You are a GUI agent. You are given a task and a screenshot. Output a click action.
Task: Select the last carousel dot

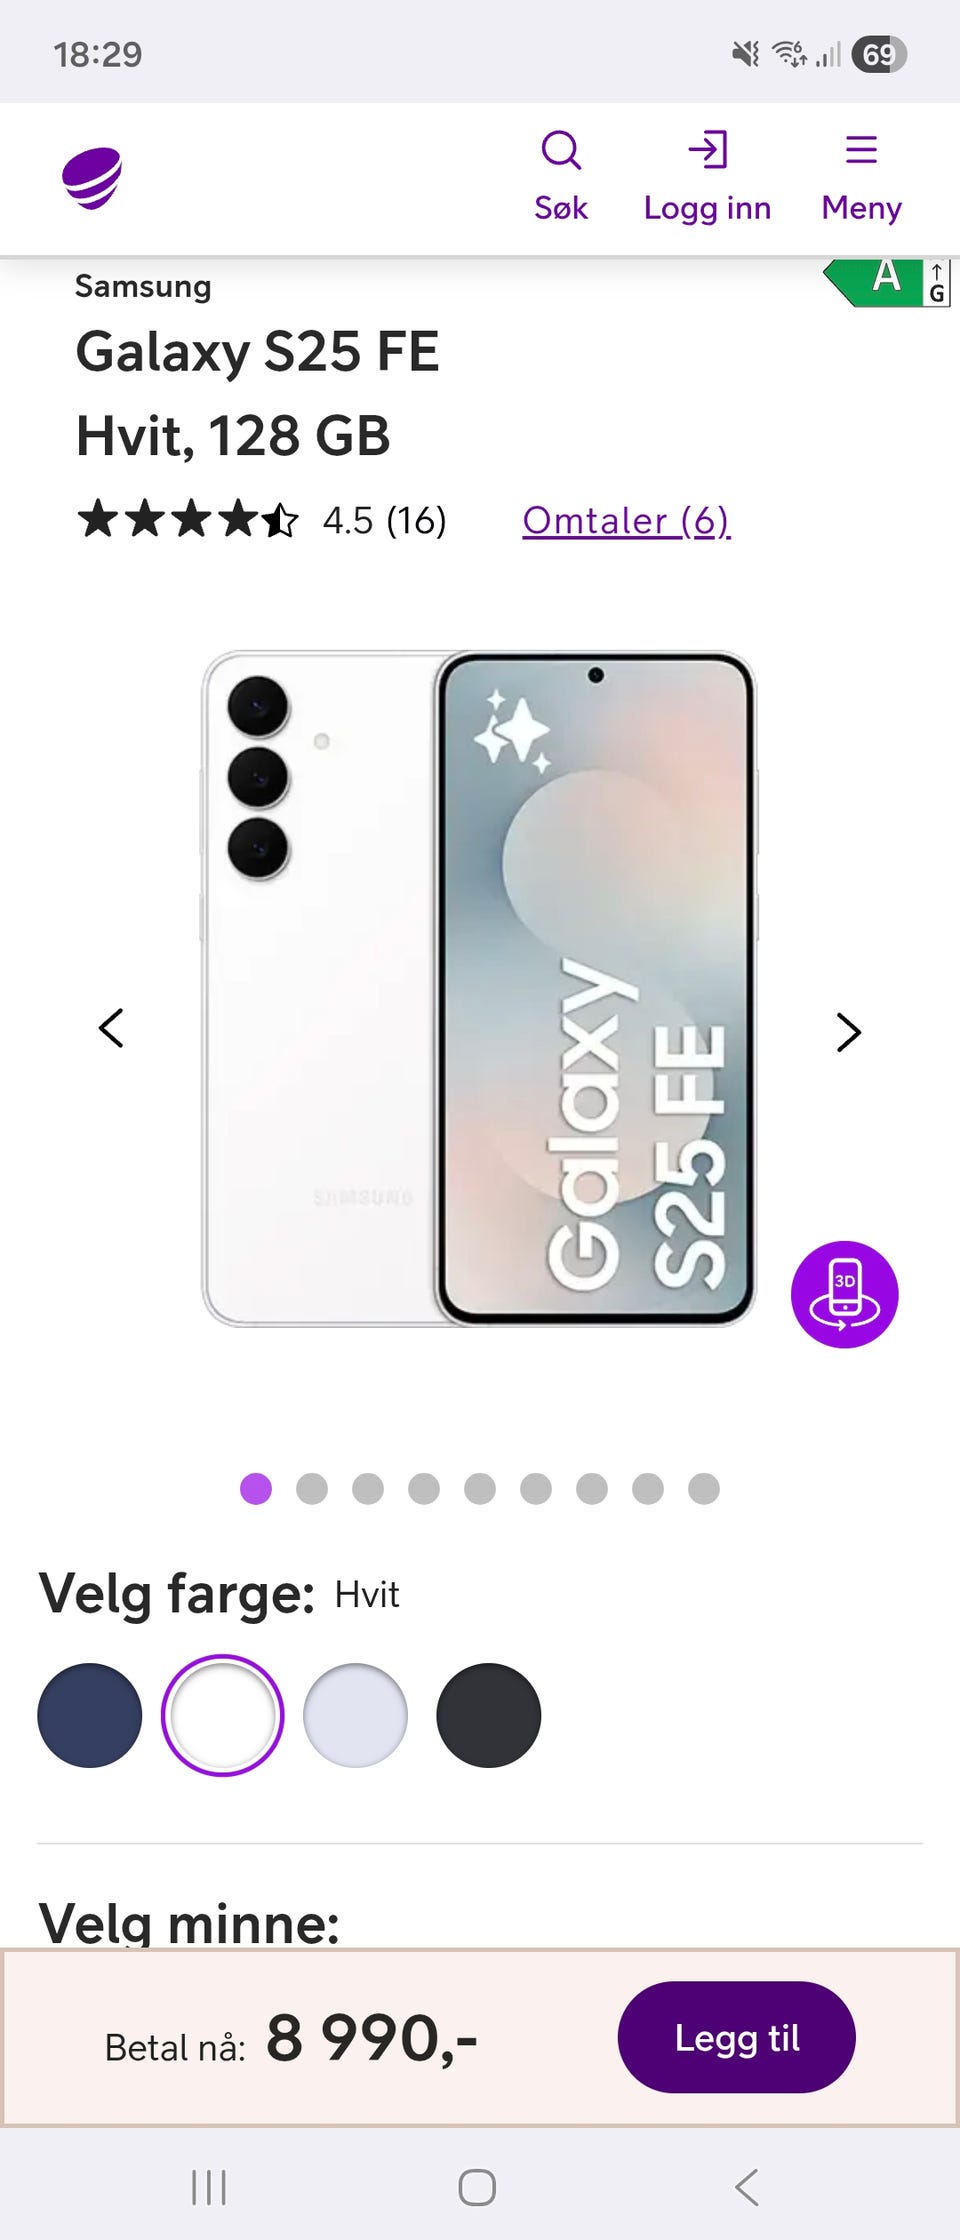coord(704,1489)
